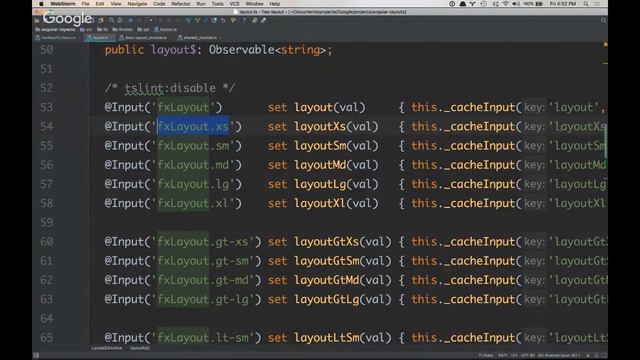
Task: Click the menu bar clock reading Fri 4:52 PM
Action: [562, 4]
